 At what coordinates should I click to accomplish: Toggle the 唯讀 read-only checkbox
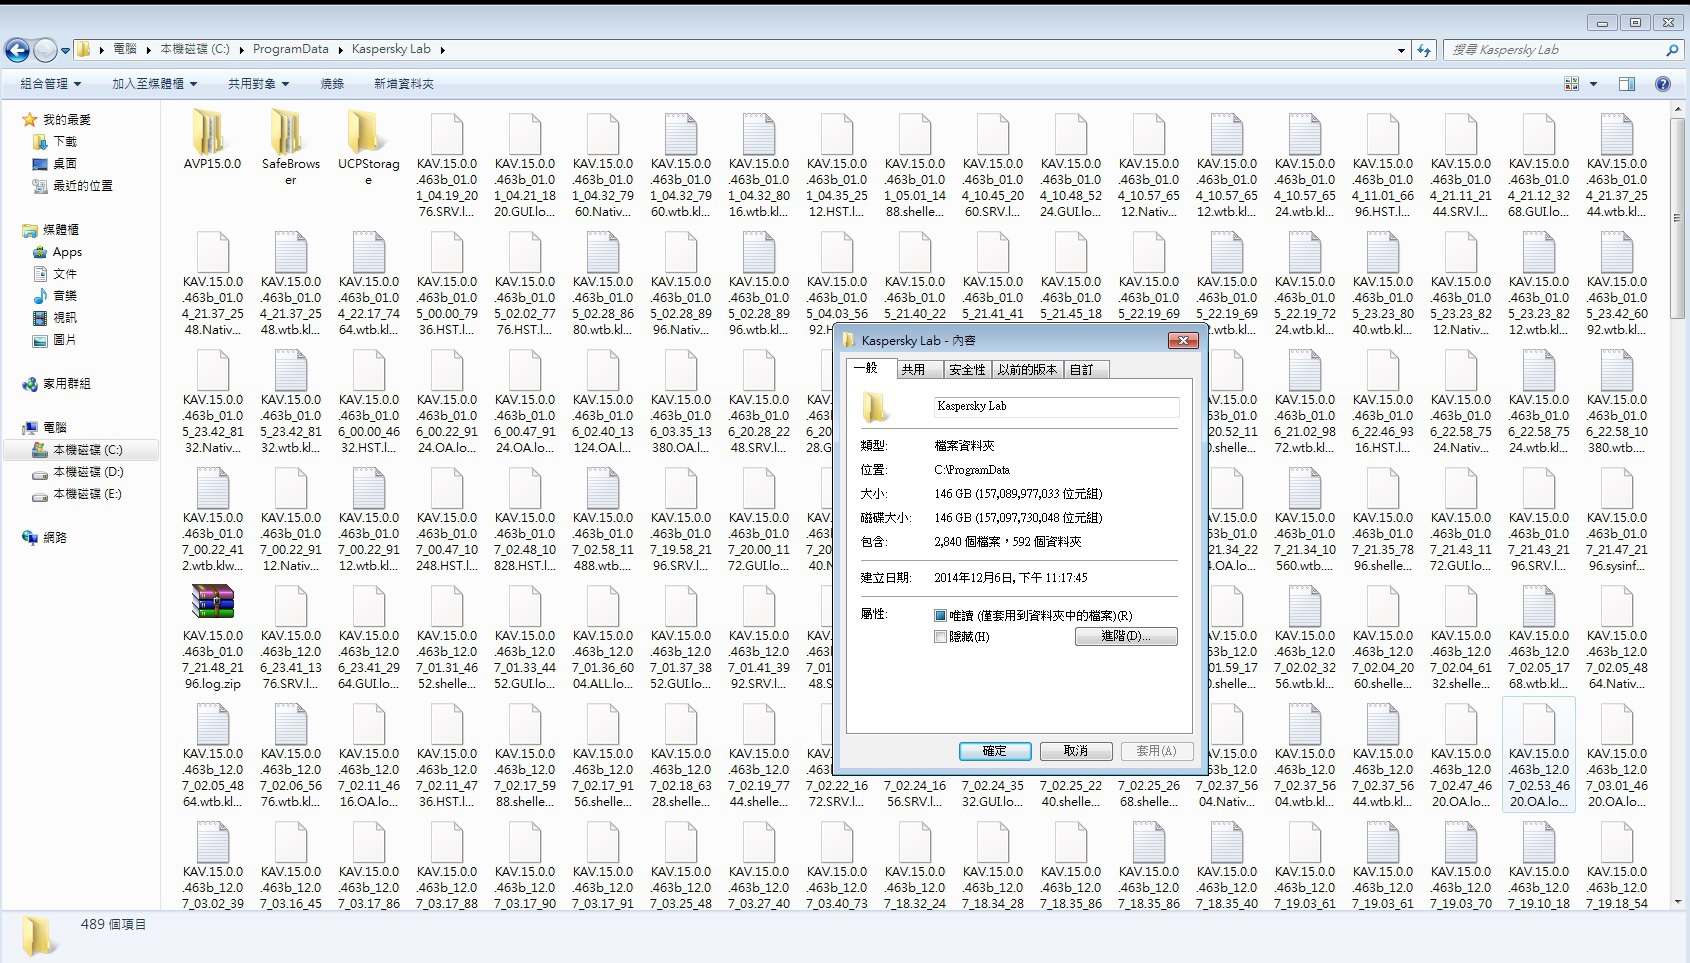tap(940, 616)
